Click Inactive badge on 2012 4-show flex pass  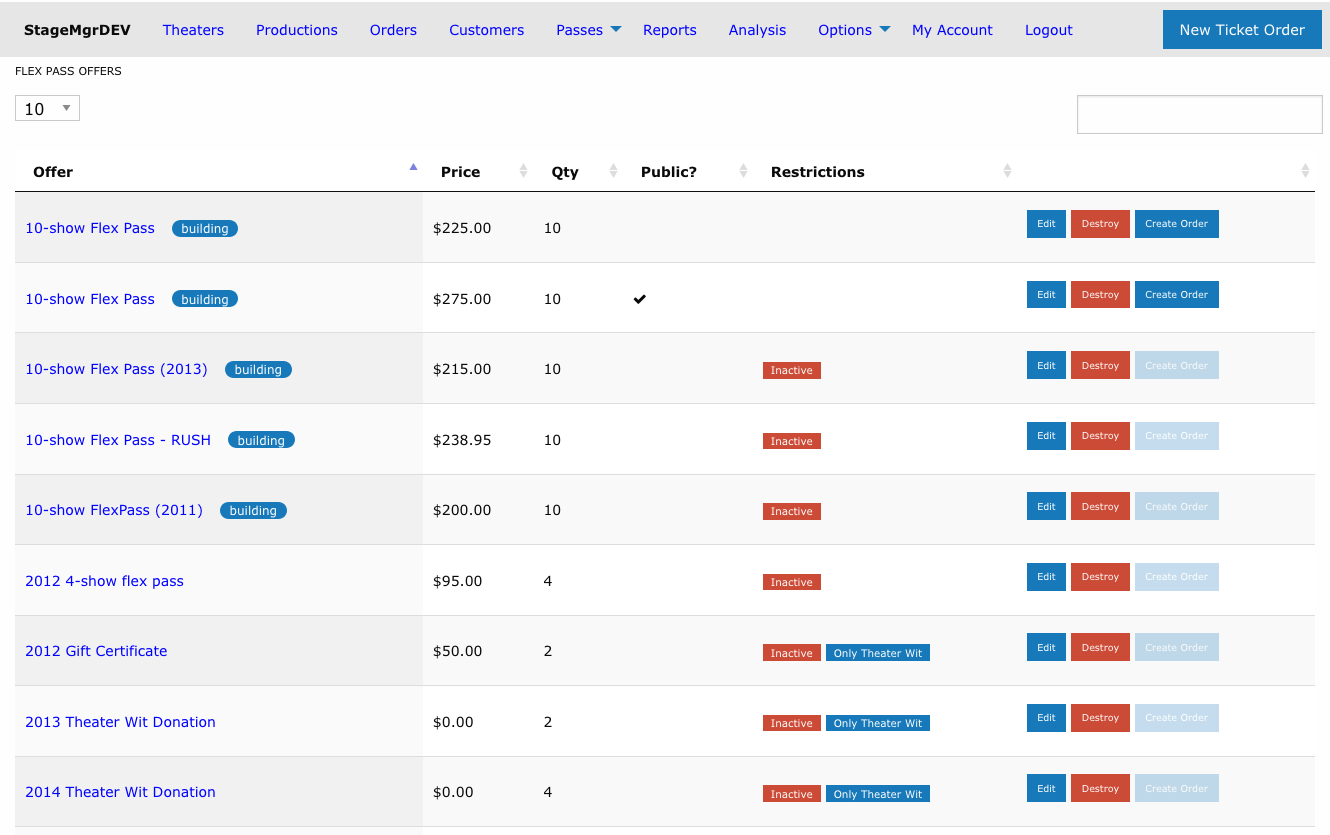(792, 582)
